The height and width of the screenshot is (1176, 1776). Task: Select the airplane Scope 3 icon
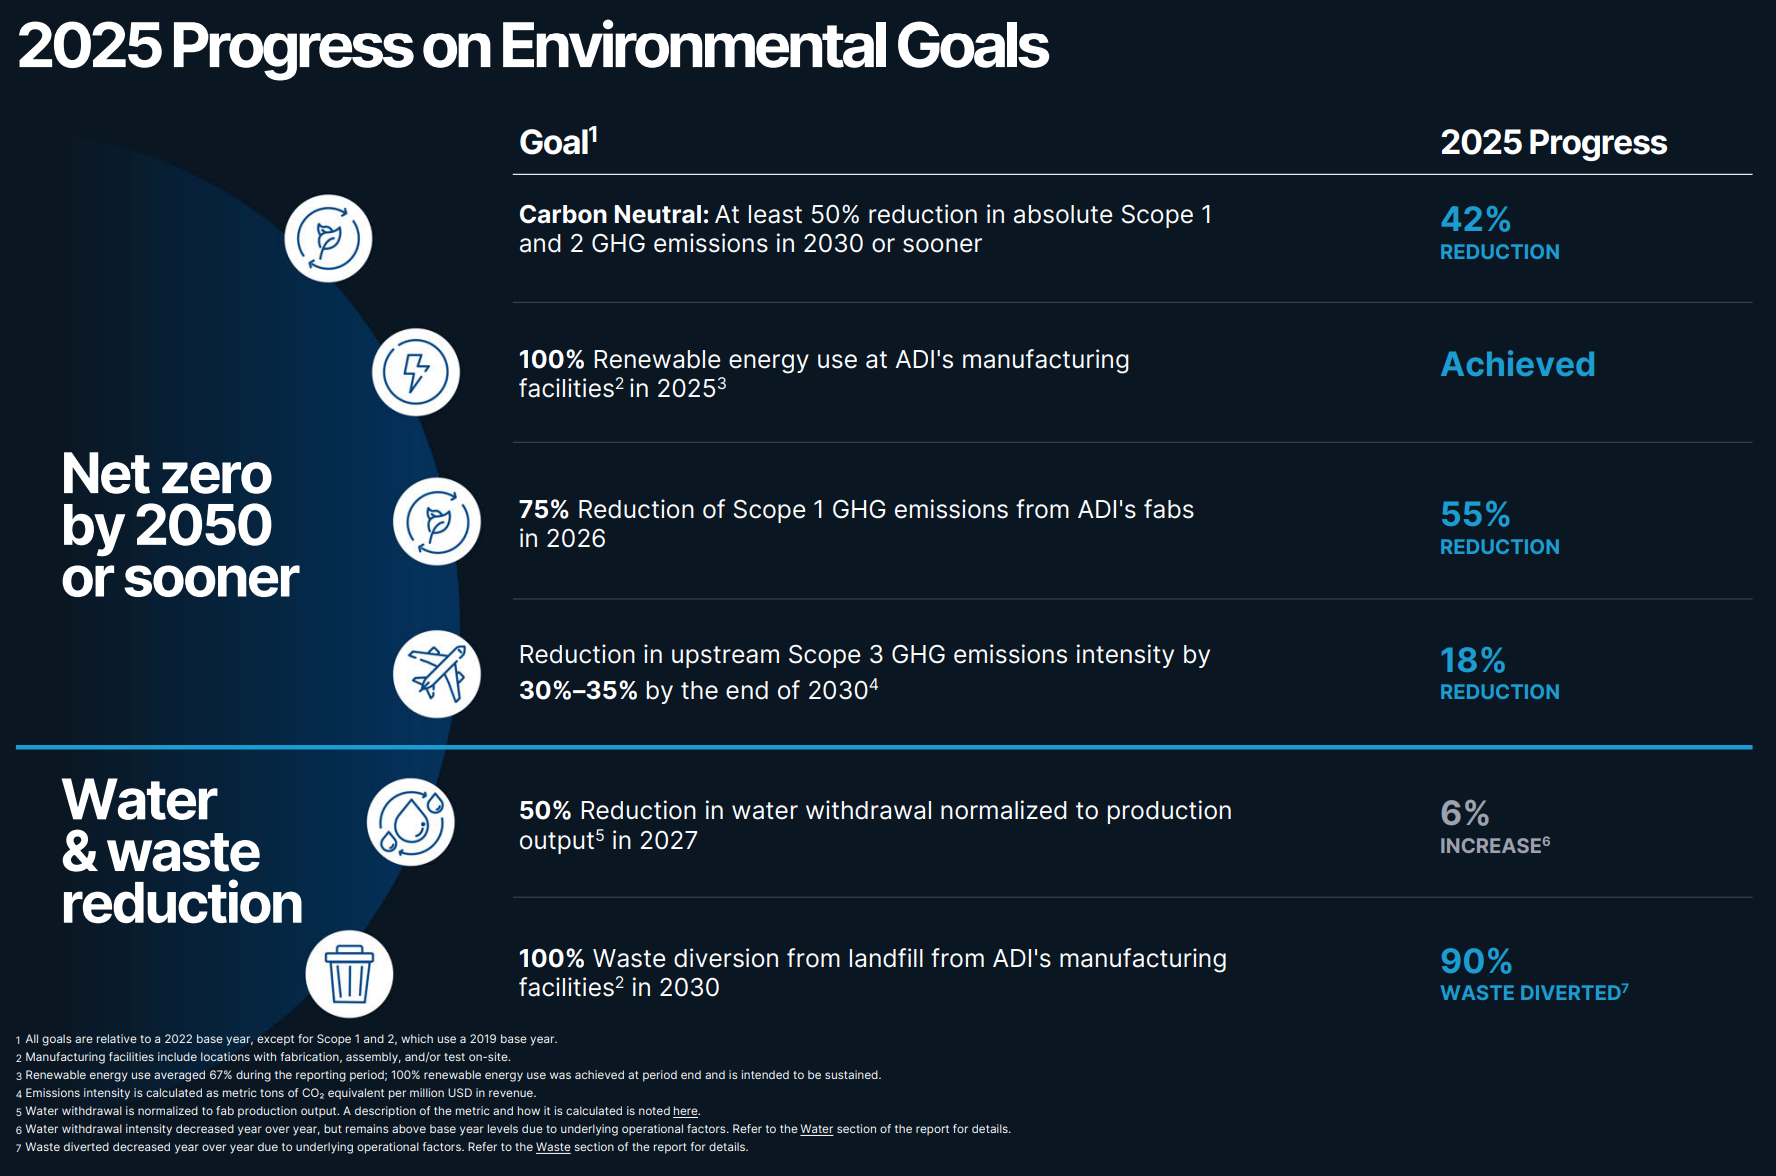(437, 674)
